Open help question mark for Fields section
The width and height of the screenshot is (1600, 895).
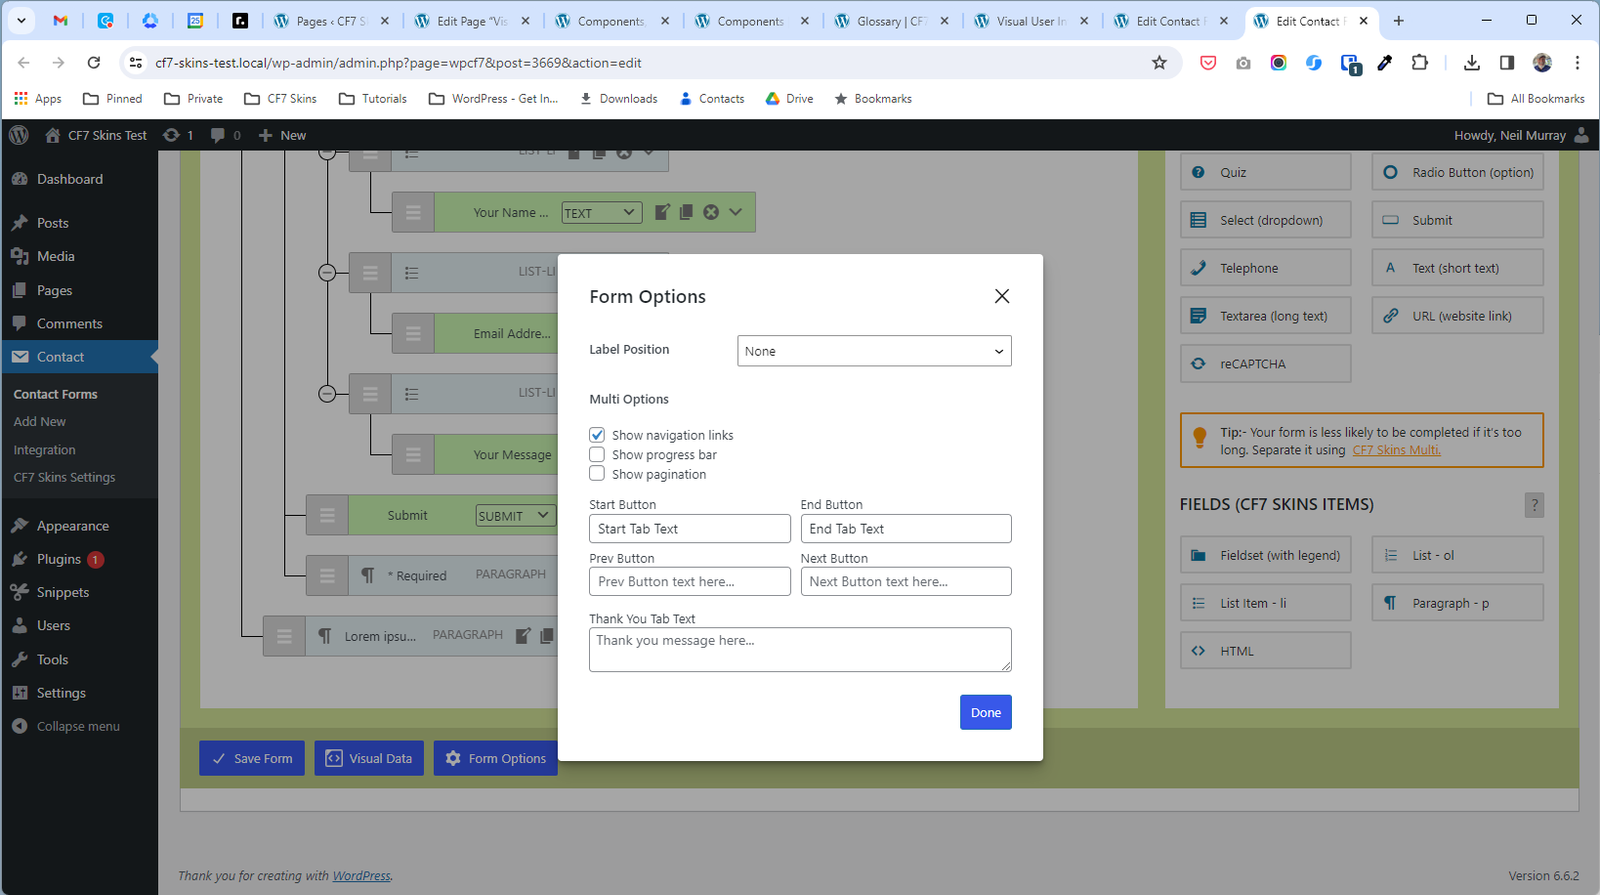coord(1534,505)
